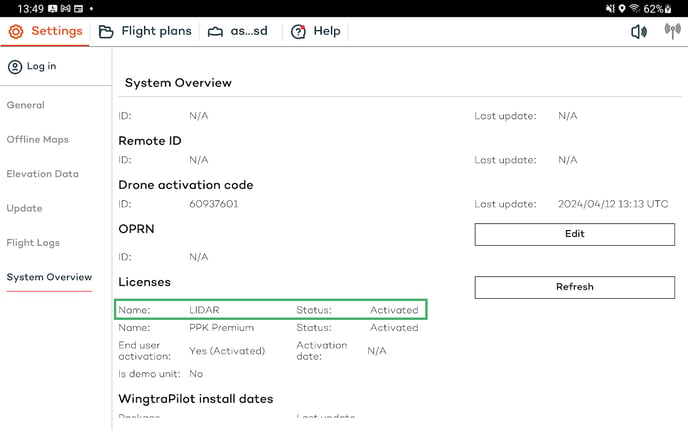Click the Drone activation code heading
The image size is (688, 430).
coord(186,185)
